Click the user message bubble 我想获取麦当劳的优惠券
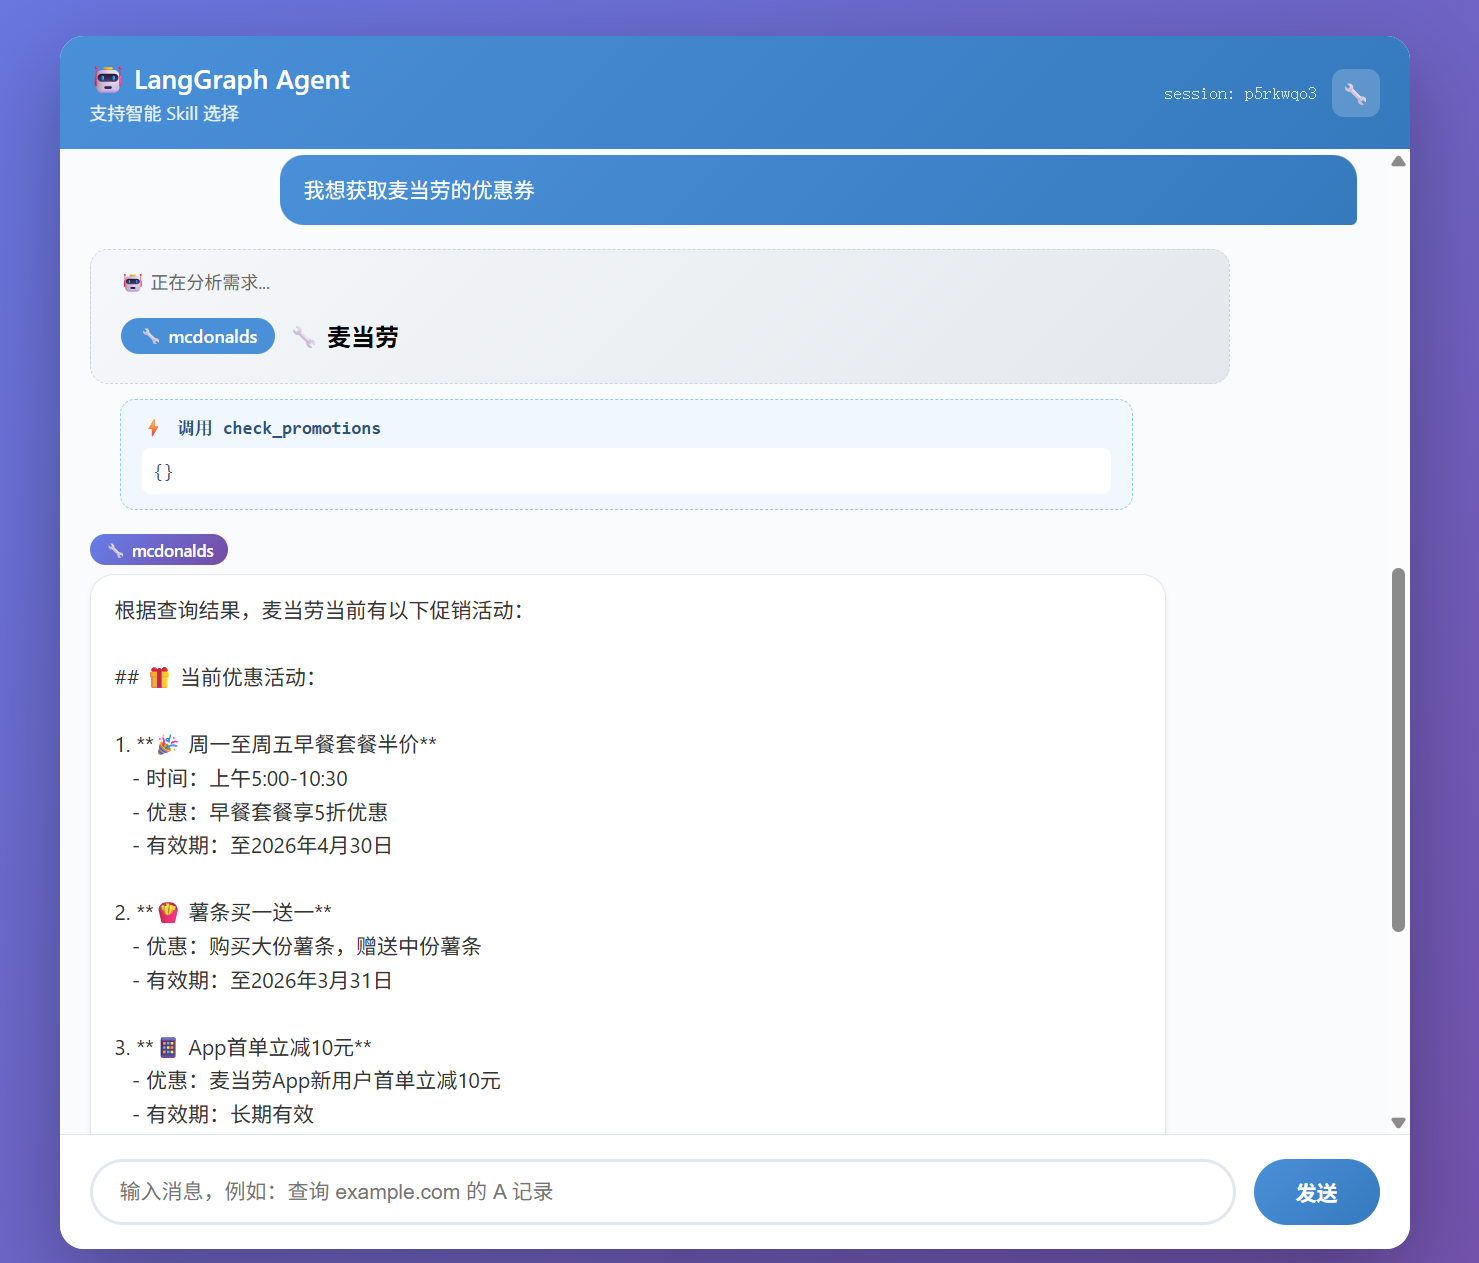1479x1263 pixels. (x=817, y=190)
